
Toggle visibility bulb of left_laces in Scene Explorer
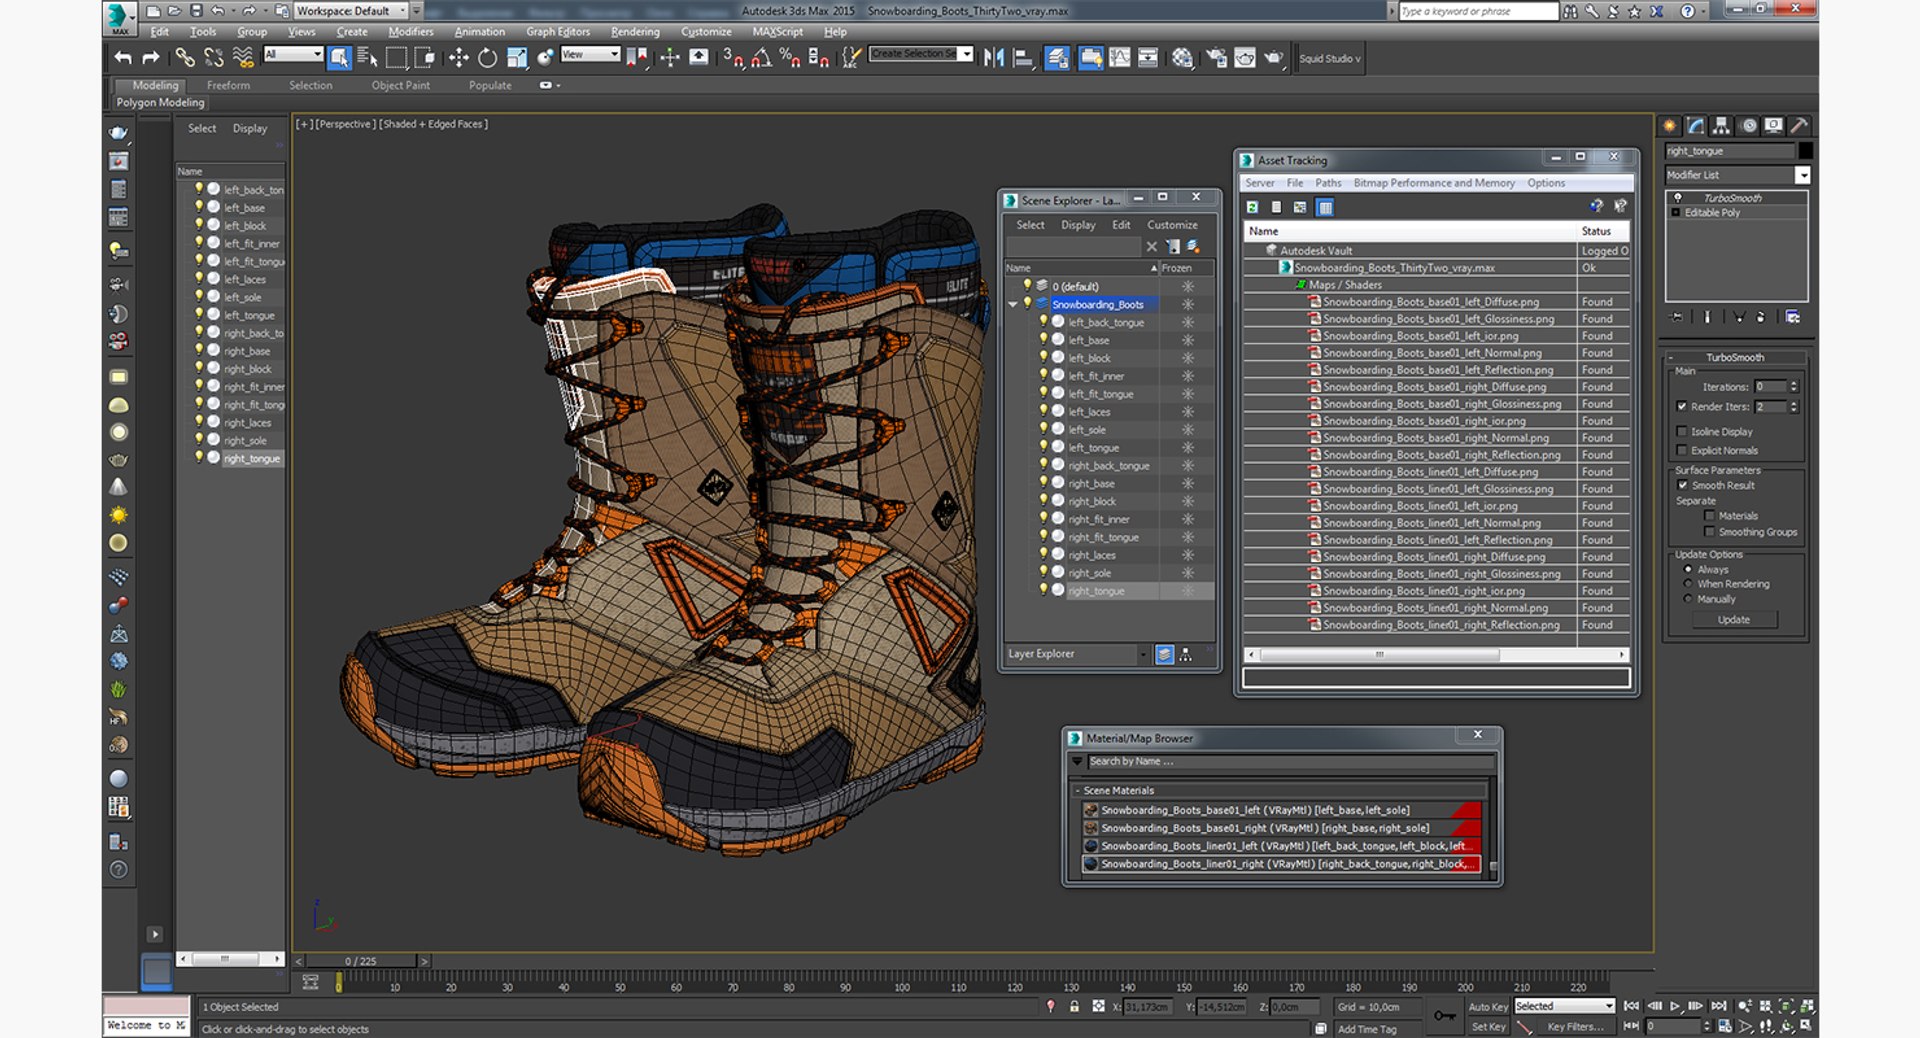1043,411
